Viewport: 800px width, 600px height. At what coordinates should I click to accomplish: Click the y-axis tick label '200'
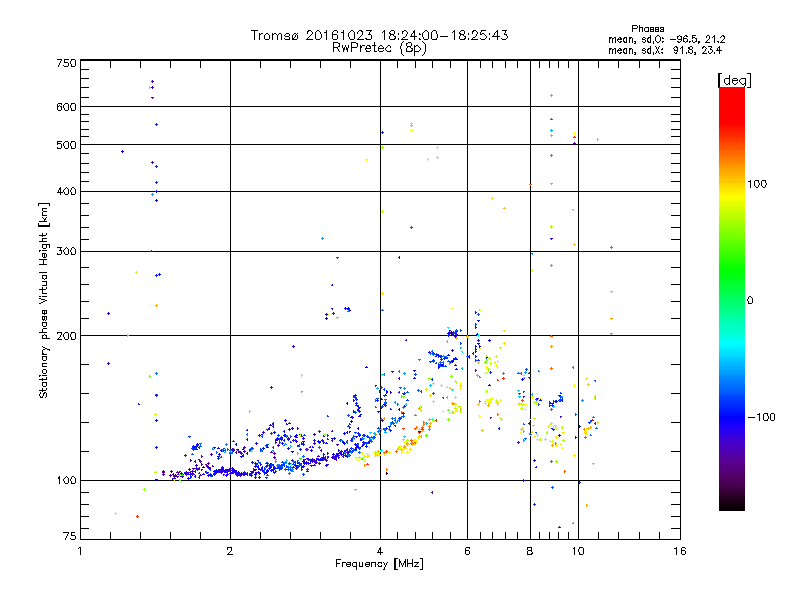(66, 336)
